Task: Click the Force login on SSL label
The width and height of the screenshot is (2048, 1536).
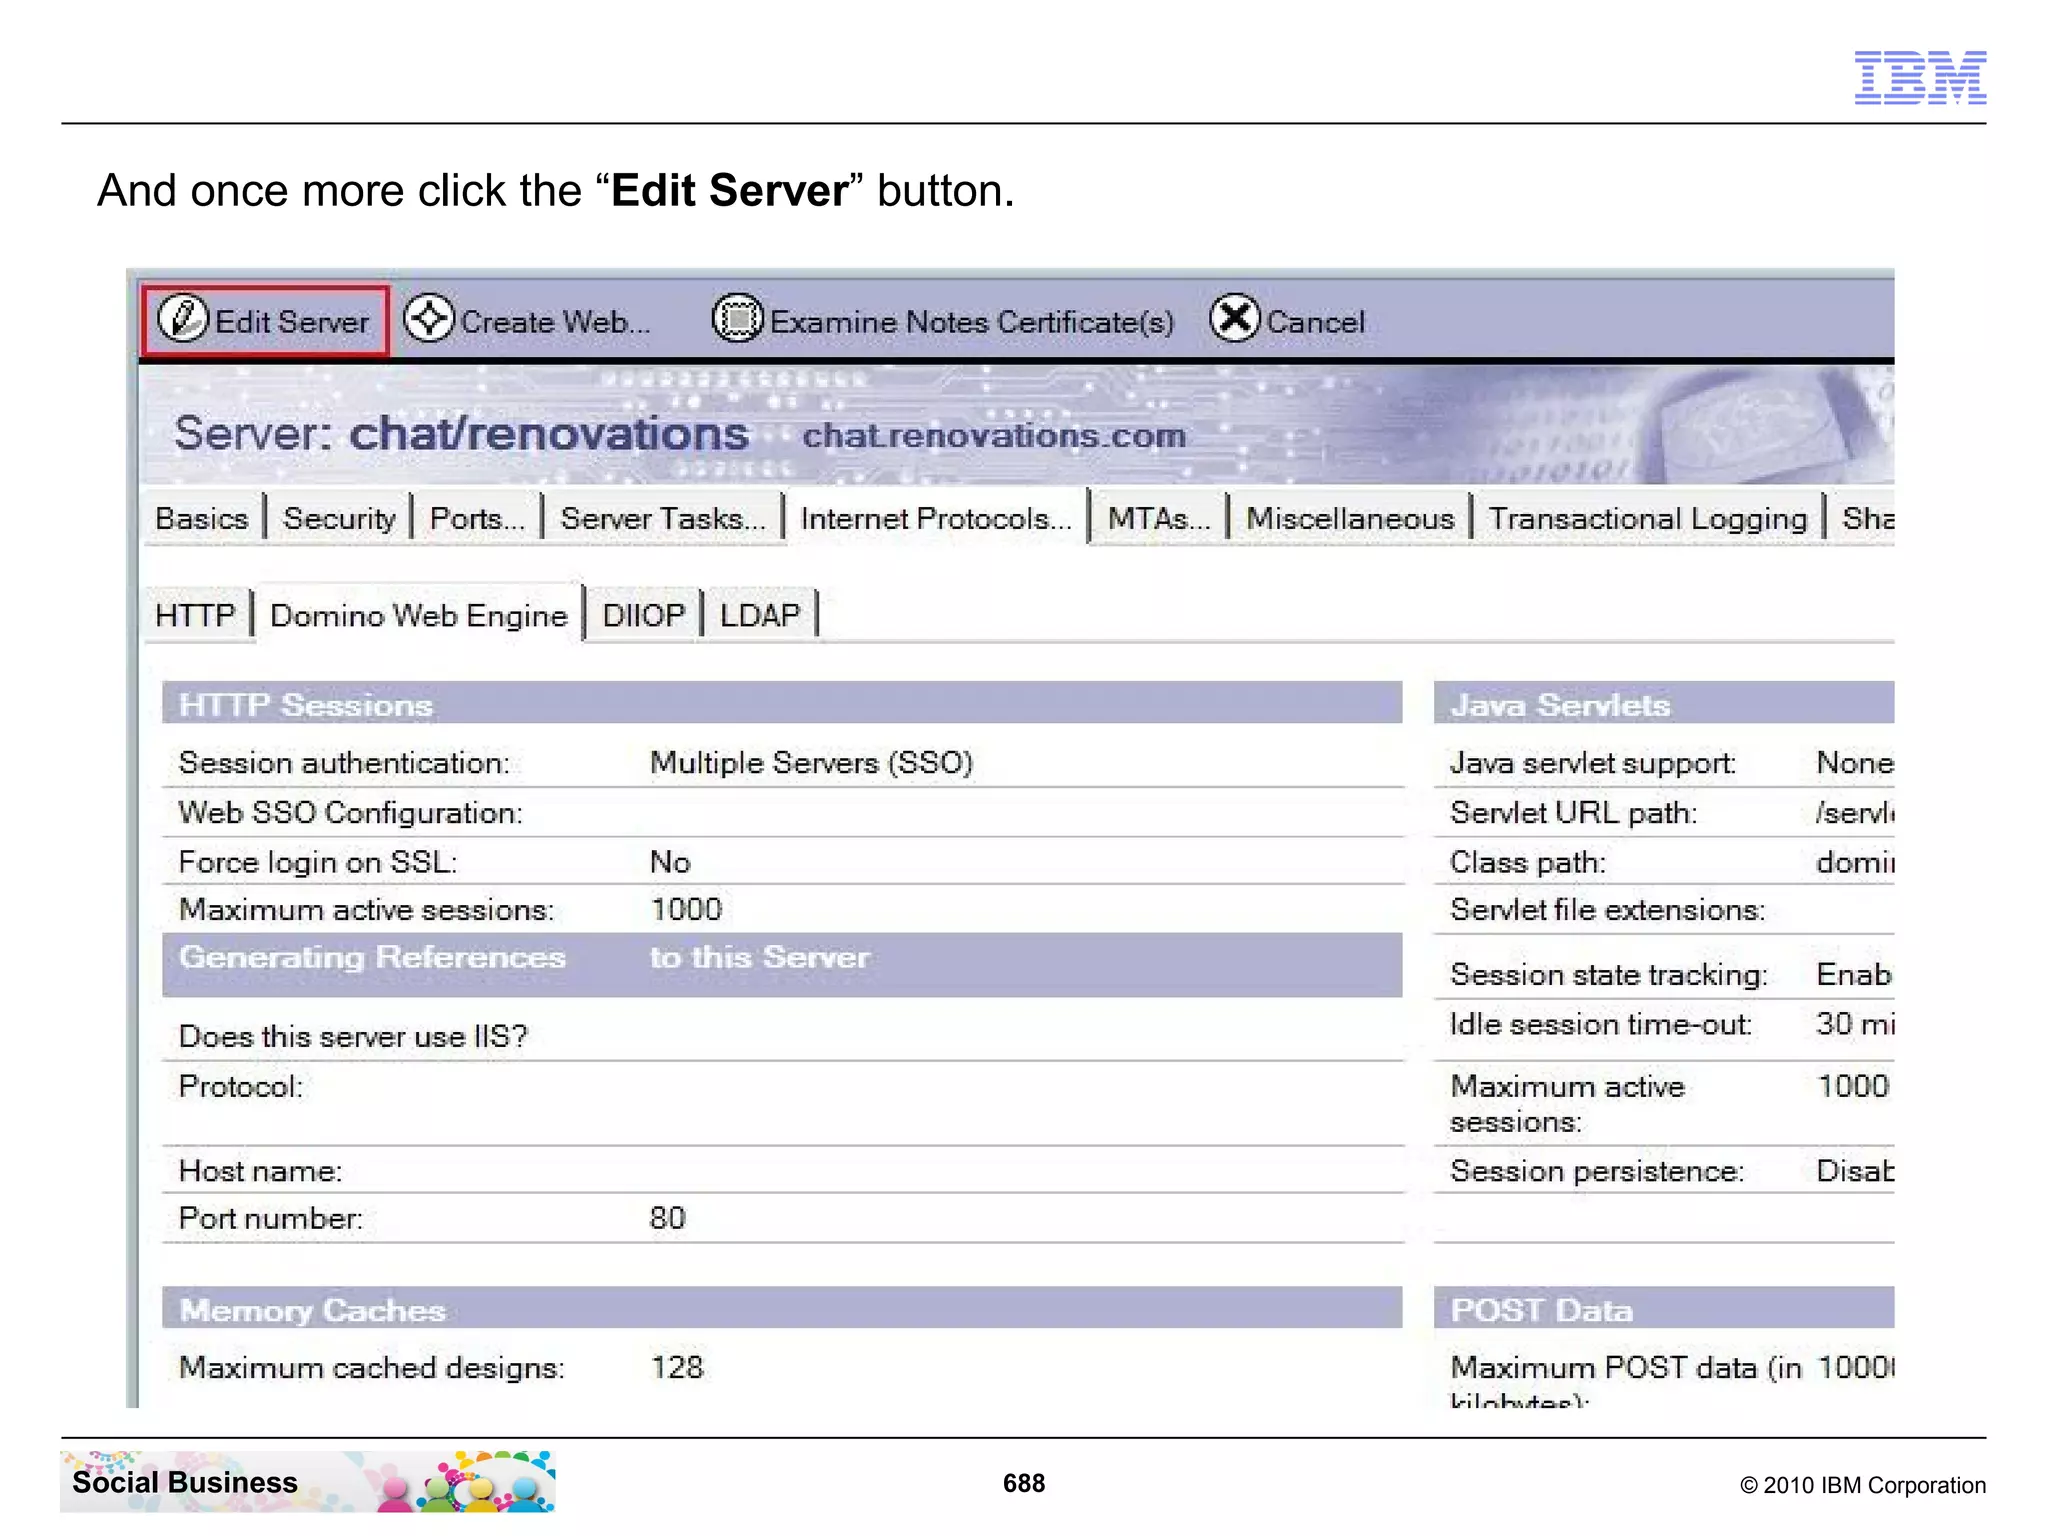Action: pyautogui.click(x=318, y=862)
